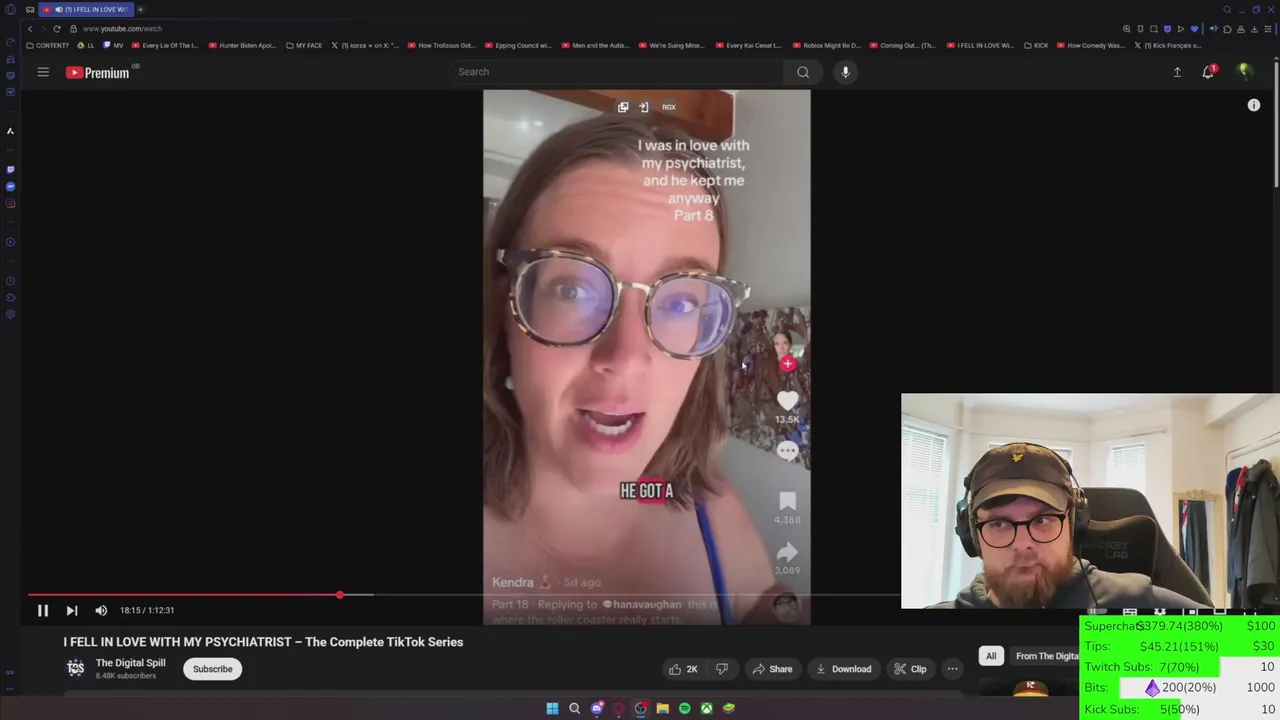Select the From The Digital chip
This screenshot has width=1280, height=720.
pyautogui.click(x=1046, y=656)
